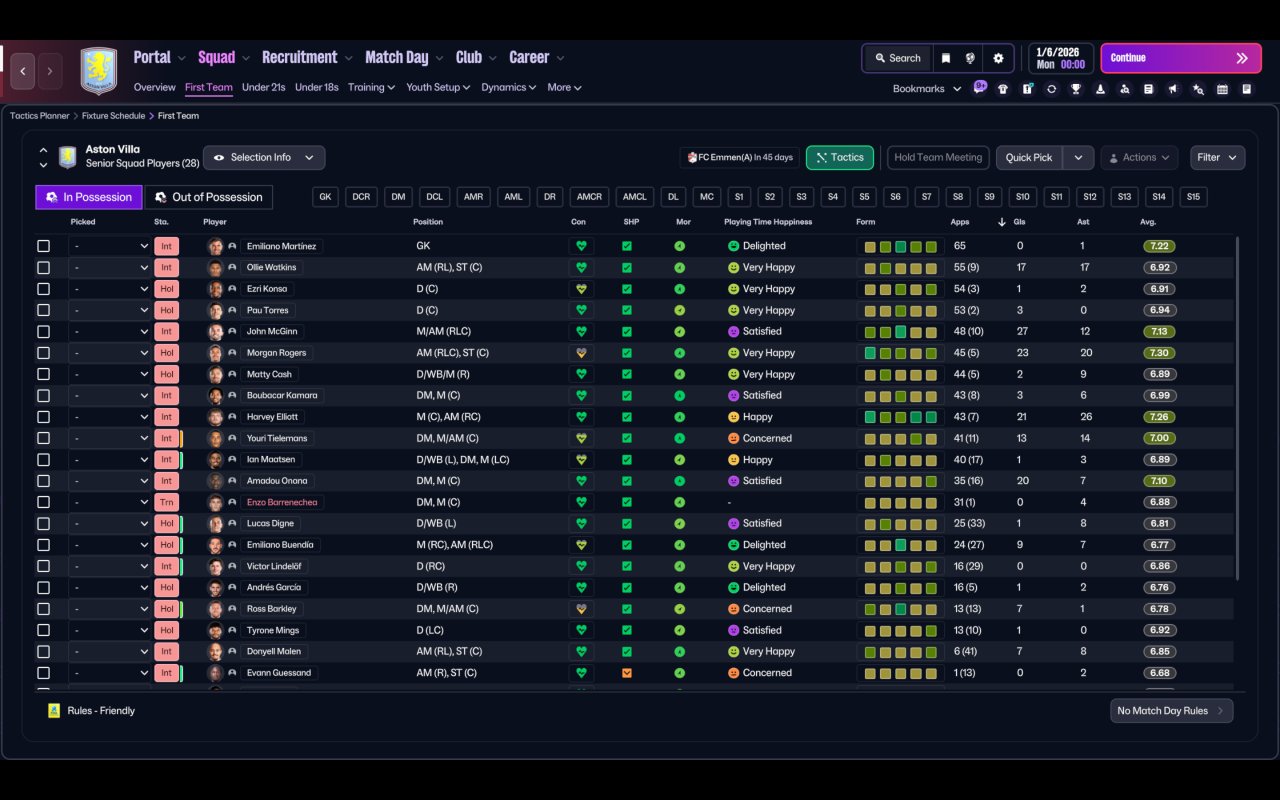Switch to Out of Possession view
The height and width of the screenshot is (800, 1280).
pos(209,197)
